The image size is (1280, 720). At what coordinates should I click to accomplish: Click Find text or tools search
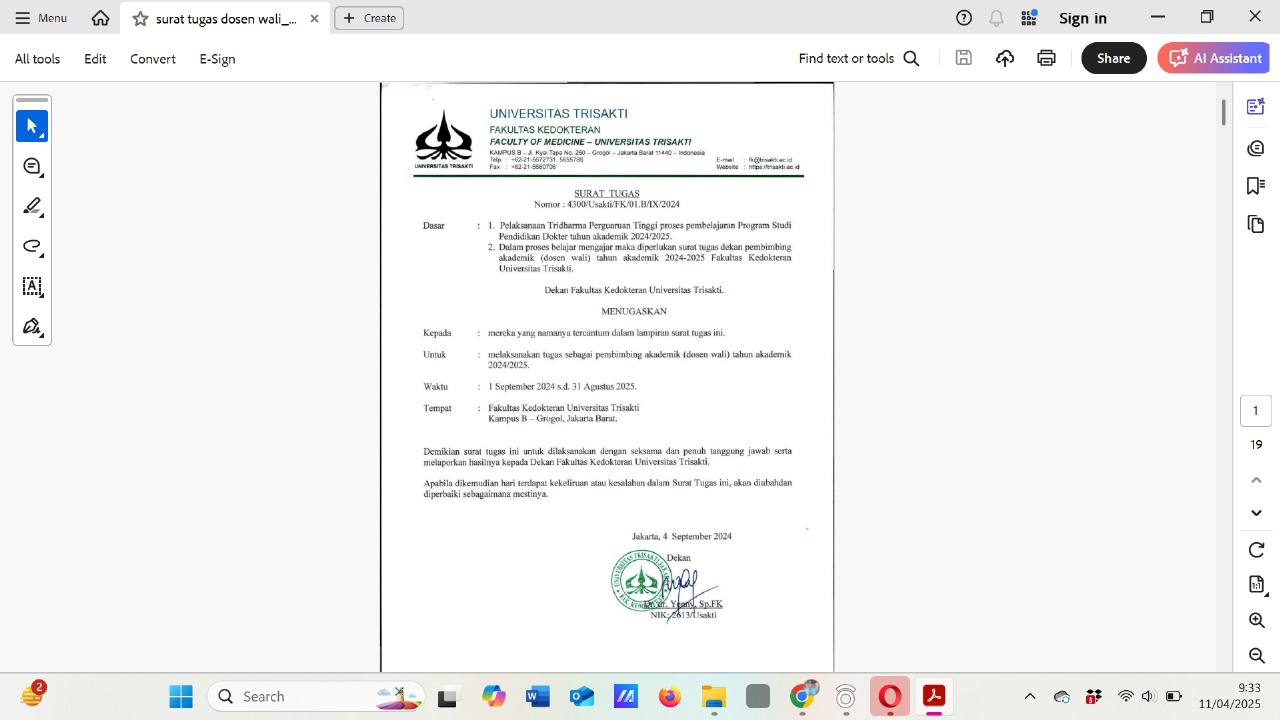click(x=859, y=59)
